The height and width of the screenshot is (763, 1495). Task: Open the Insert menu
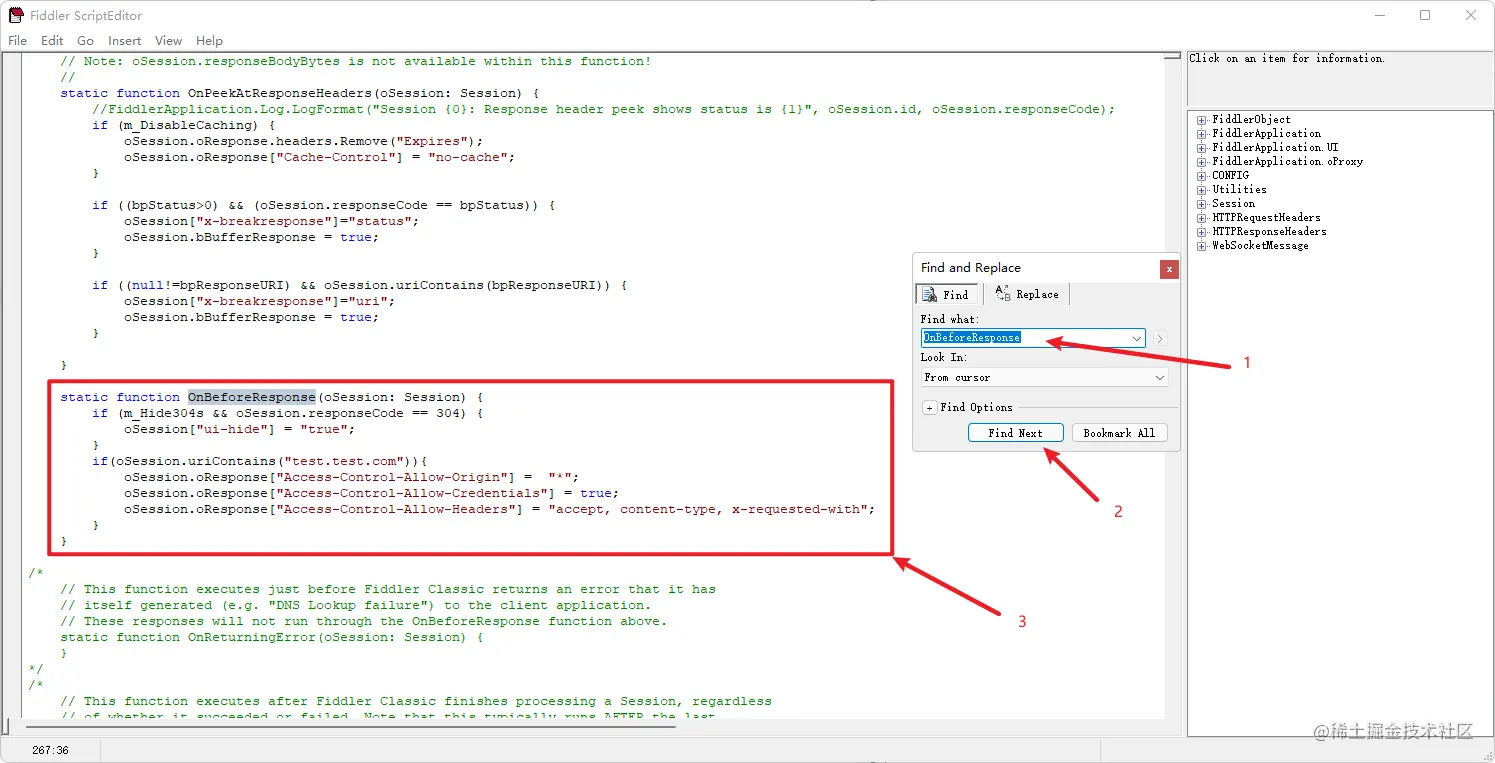125,41
